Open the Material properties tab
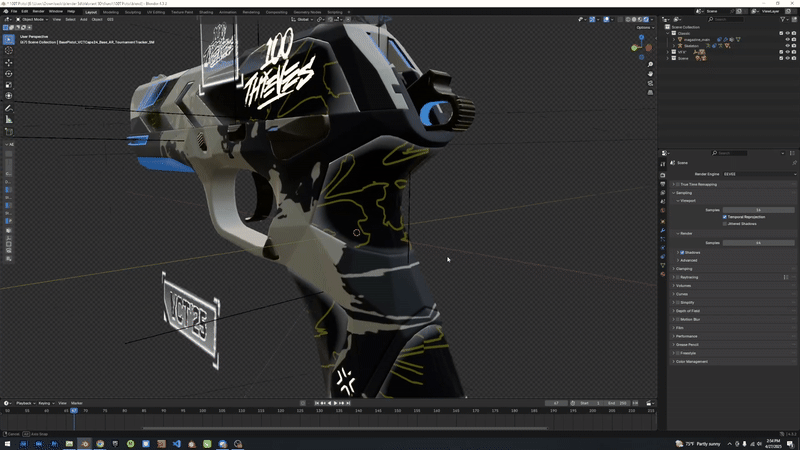Viewport: 800px width, 450px height. point(663,274)
